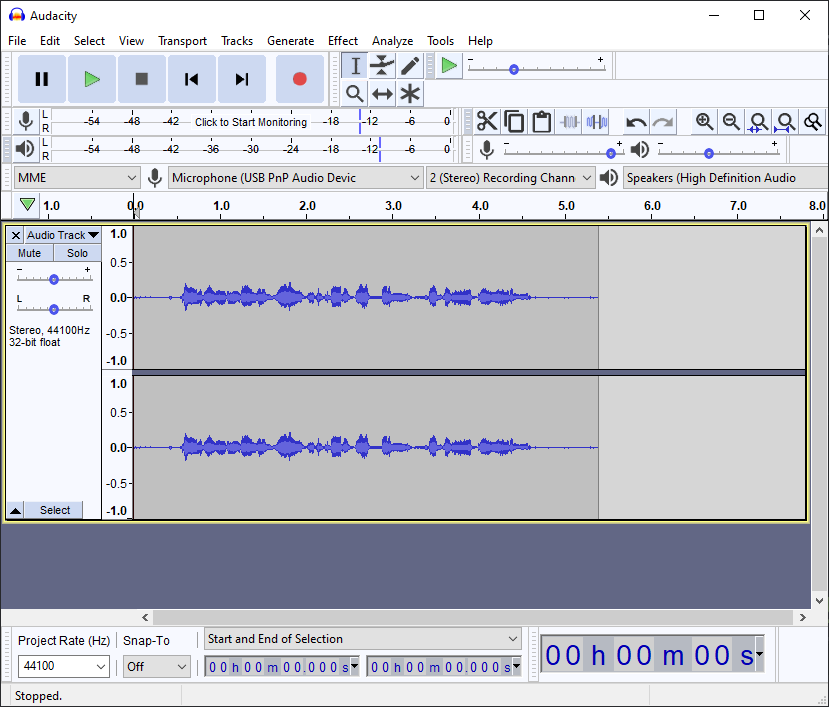
Task: Open the Analyze menu
Action: coord(392,41)
